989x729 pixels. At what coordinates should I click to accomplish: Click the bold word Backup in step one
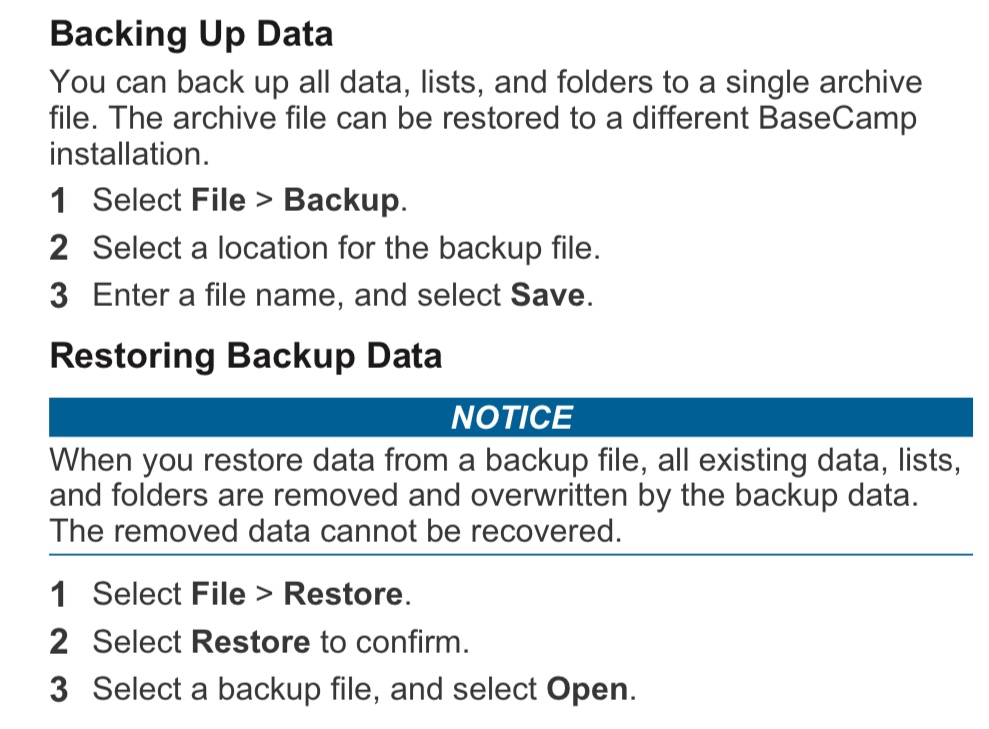tap(341, 201)
